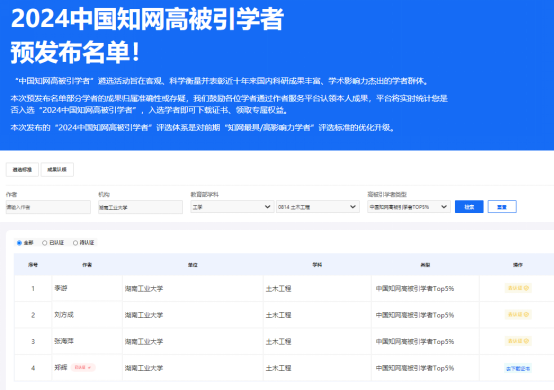Click the 高被引学者类型 filter label

point(387,194)
